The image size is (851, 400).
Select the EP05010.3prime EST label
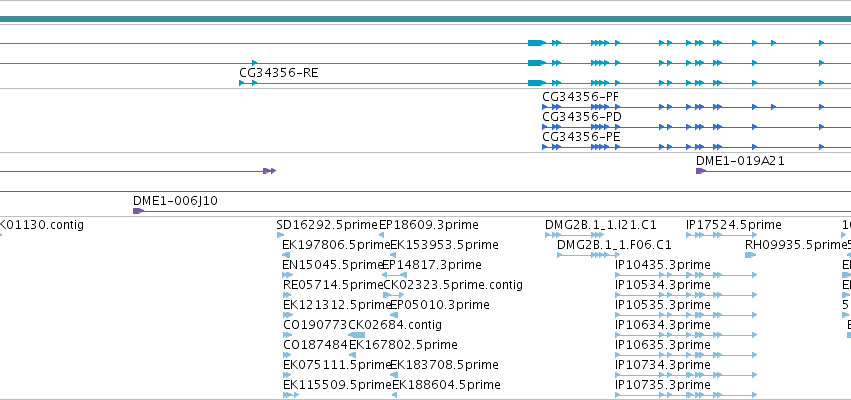pos(440,306)
